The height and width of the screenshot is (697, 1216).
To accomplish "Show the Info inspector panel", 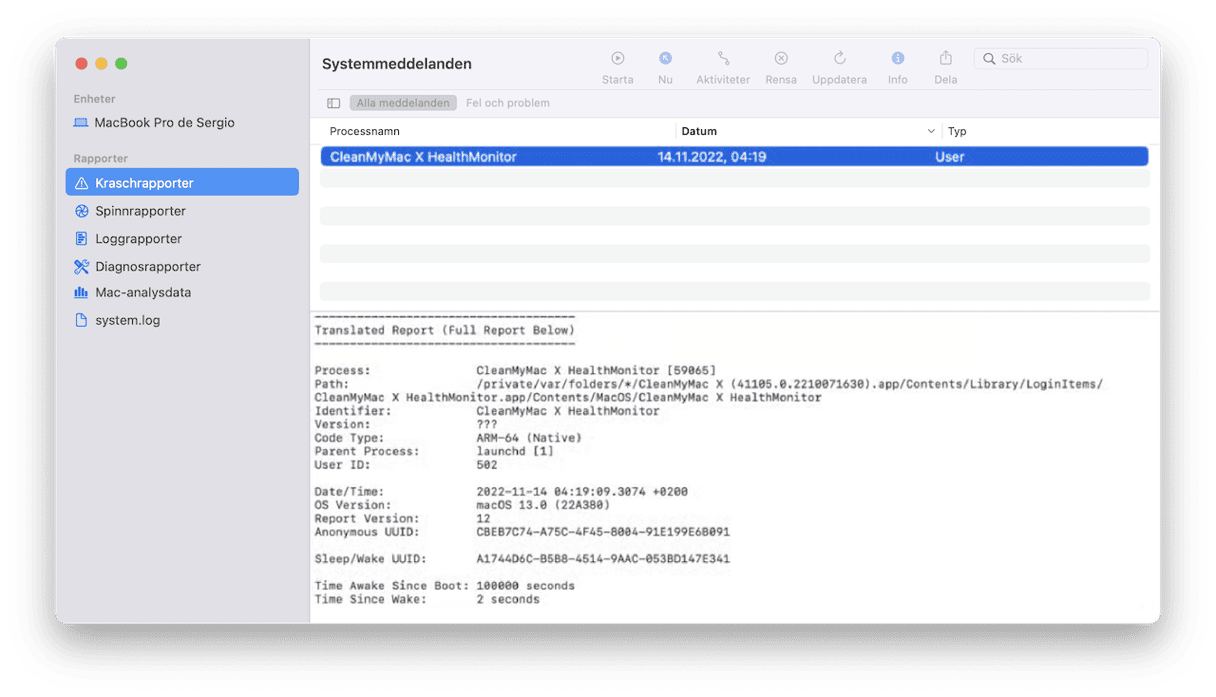I will coord(897,59).
